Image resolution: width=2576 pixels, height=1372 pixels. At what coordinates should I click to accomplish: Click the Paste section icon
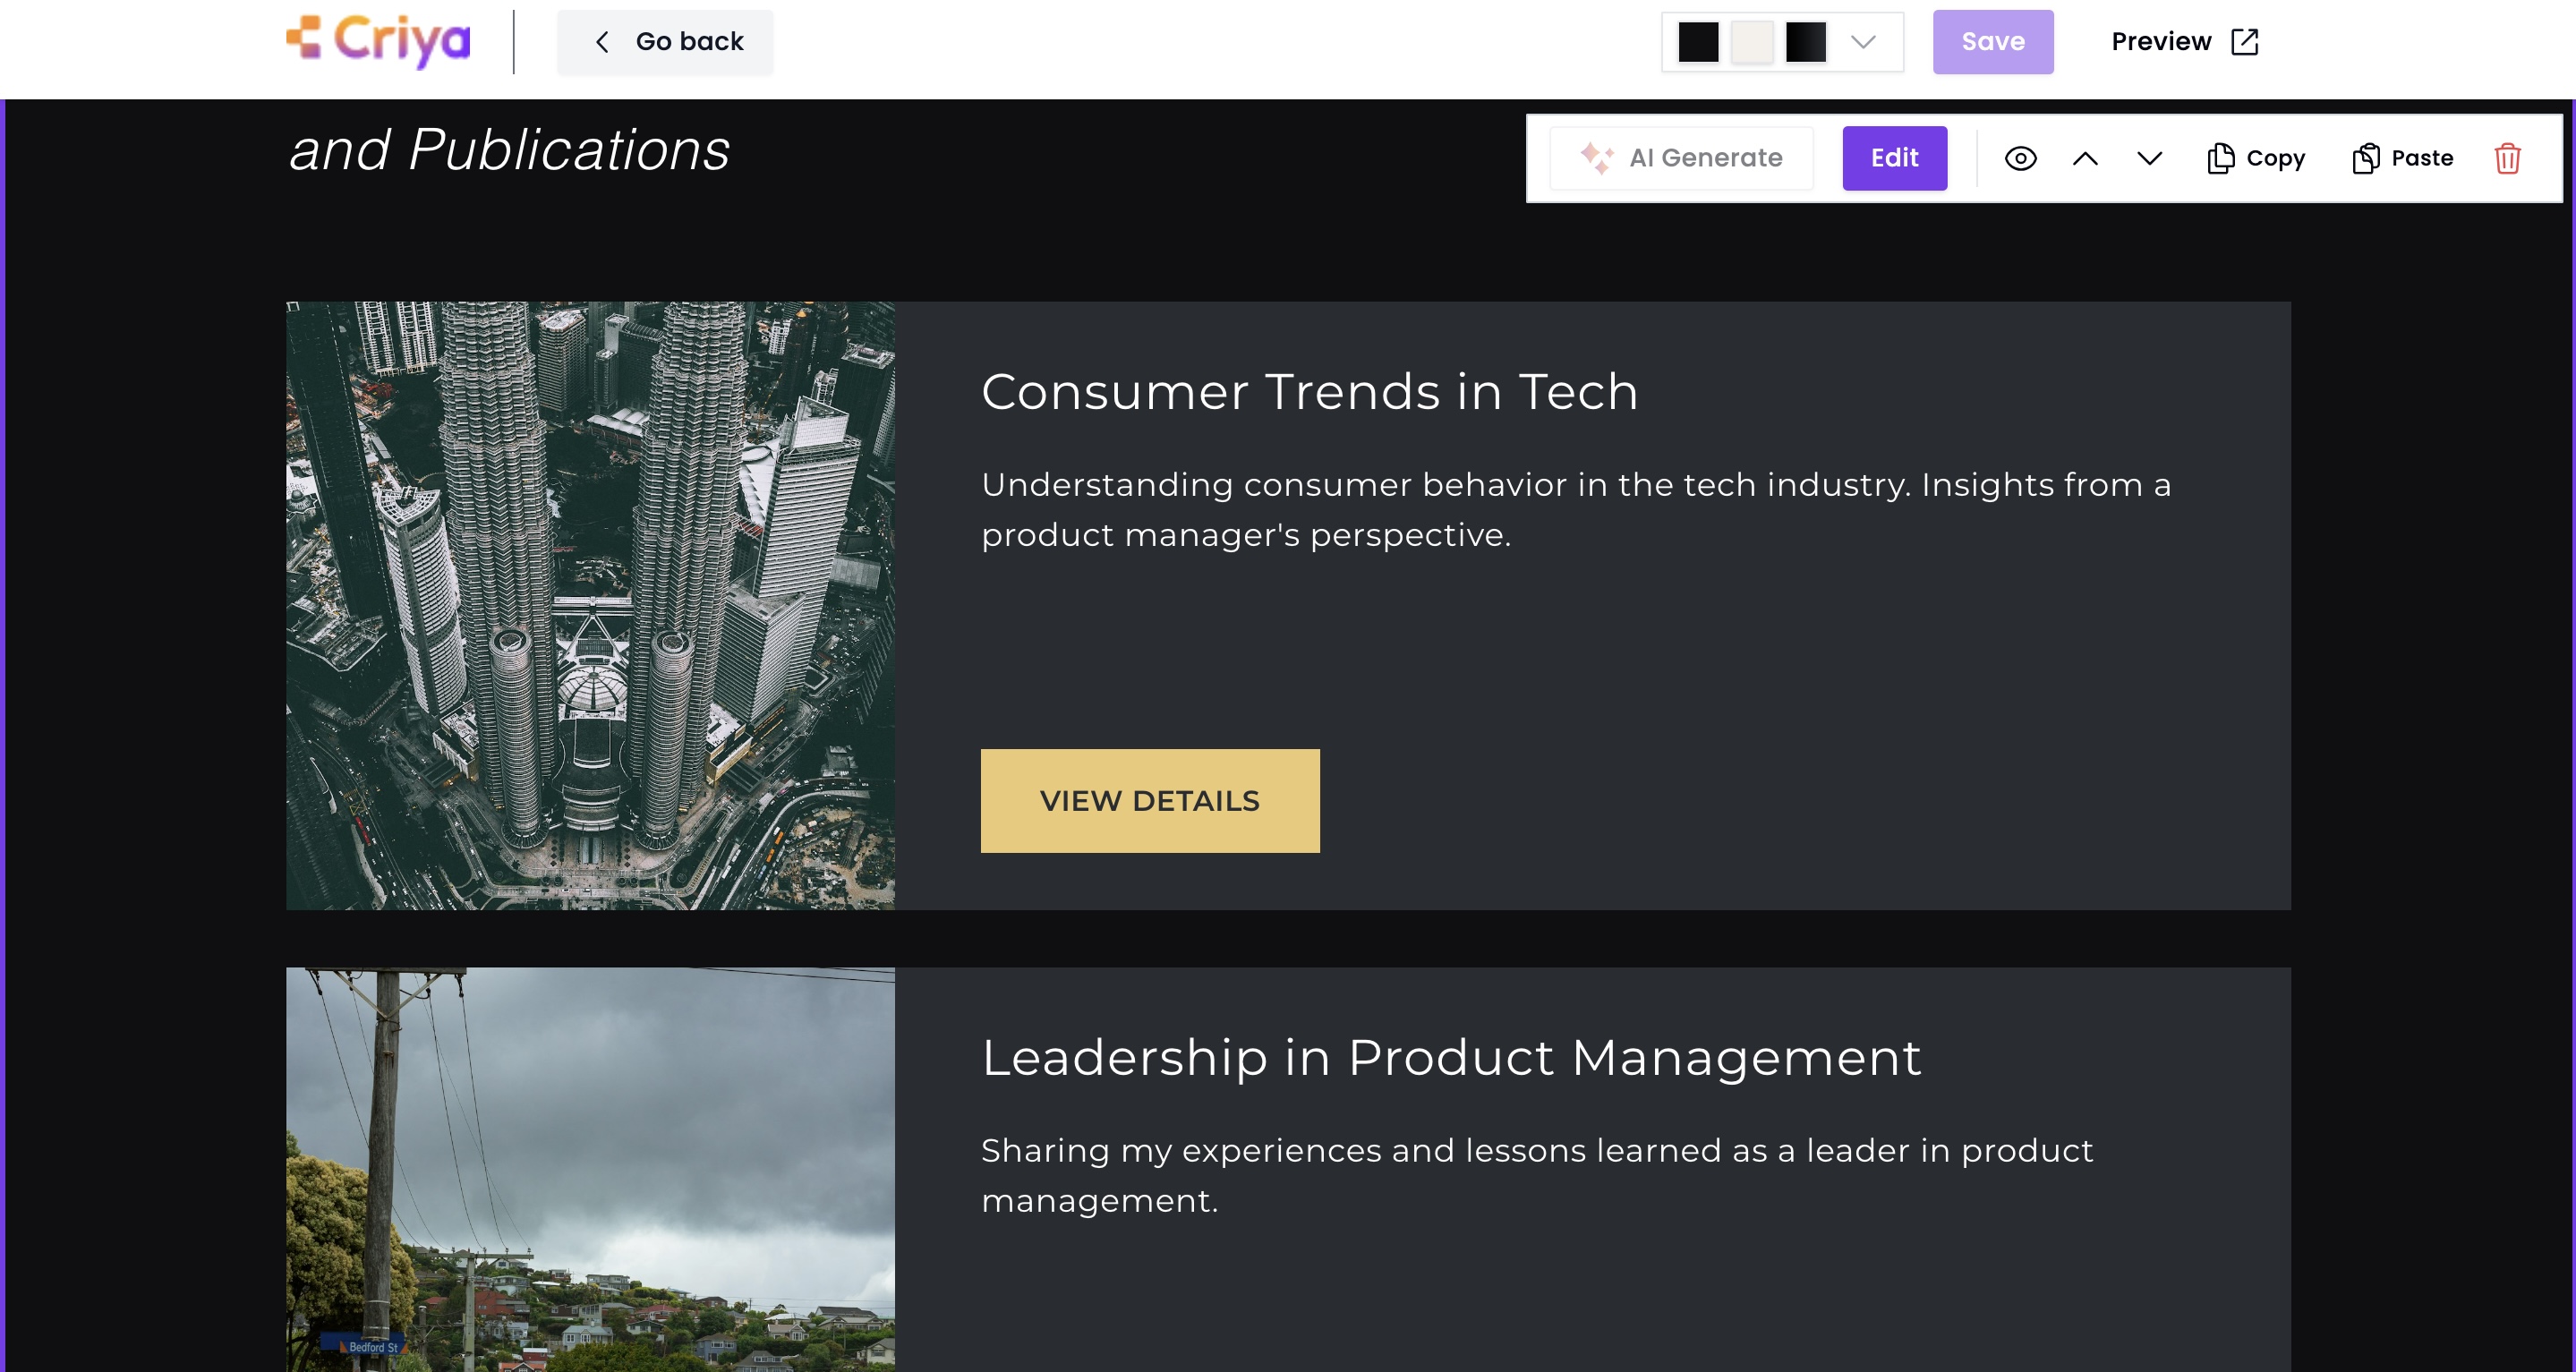[2365, 158]
